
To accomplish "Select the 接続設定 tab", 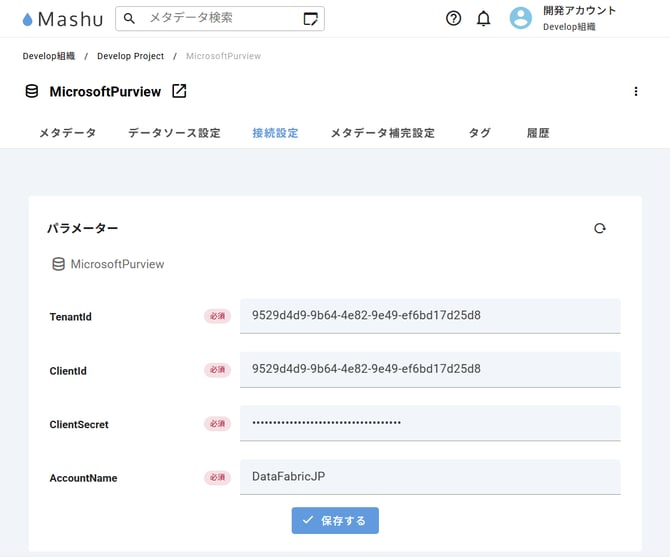I will click(275, 133).
